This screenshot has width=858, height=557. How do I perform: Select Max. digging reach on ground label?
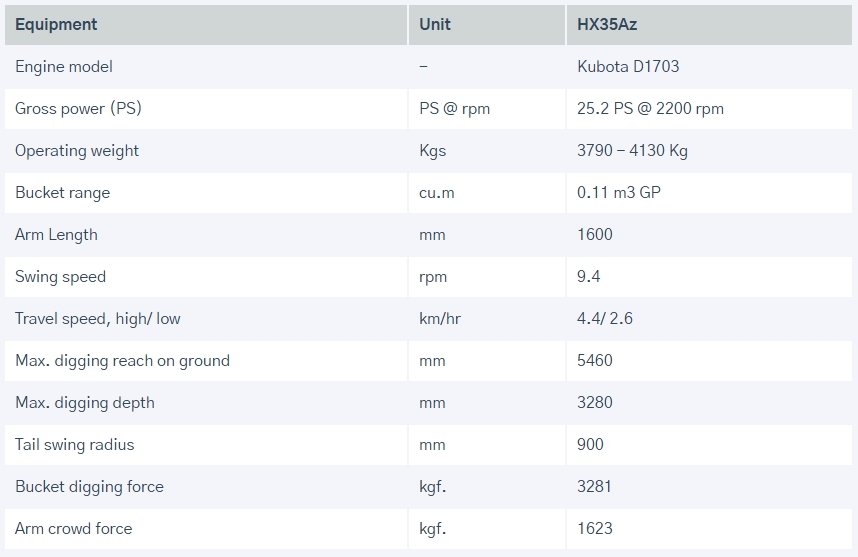(122, 361)
